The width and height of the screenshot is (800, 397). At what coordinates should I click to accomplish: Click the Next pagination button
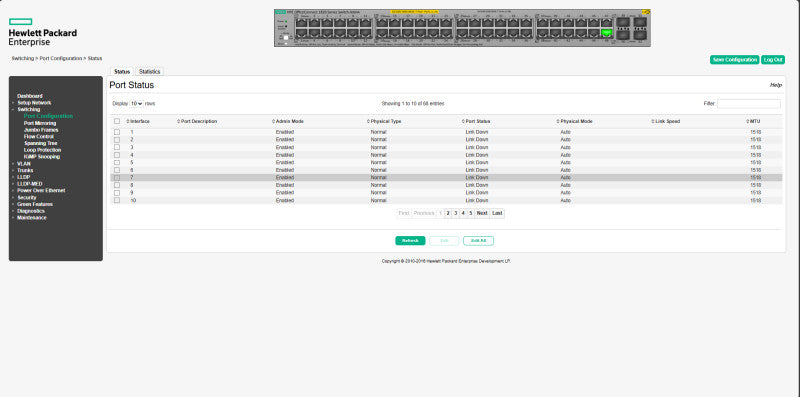coord(482,213)
